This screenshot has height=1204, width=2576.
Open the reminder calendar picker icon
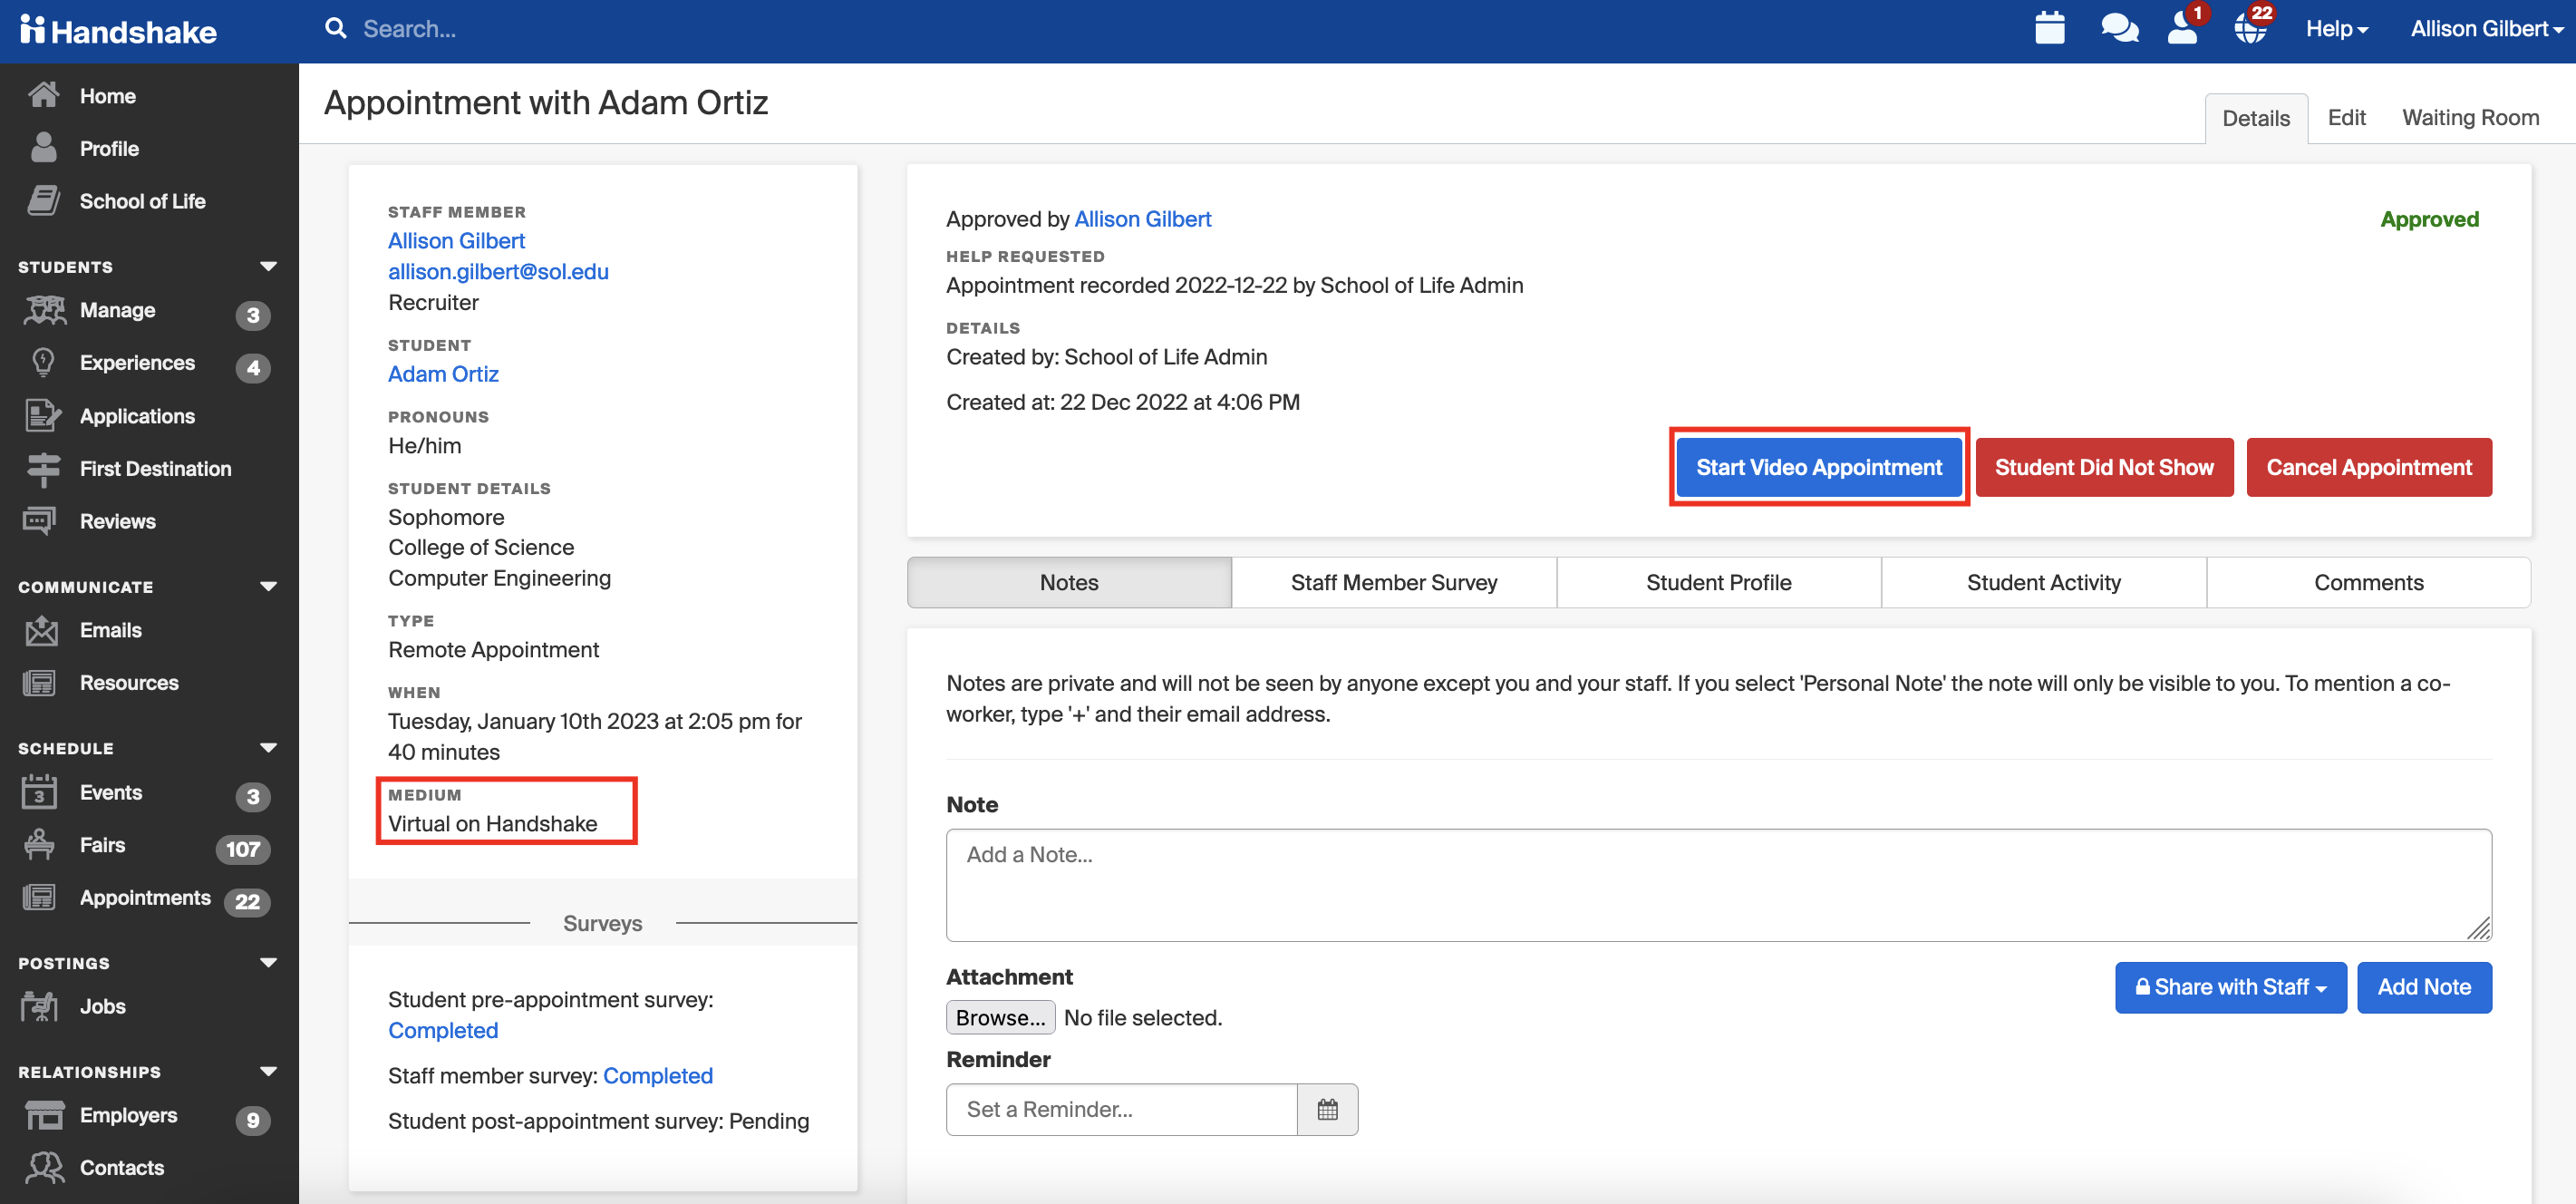click(x=1327, y=1109)
